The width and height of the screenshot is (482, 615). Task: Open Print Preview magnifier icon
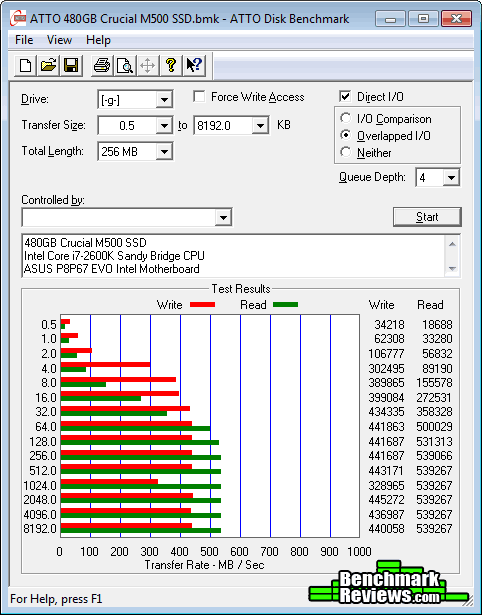[125, 65]
